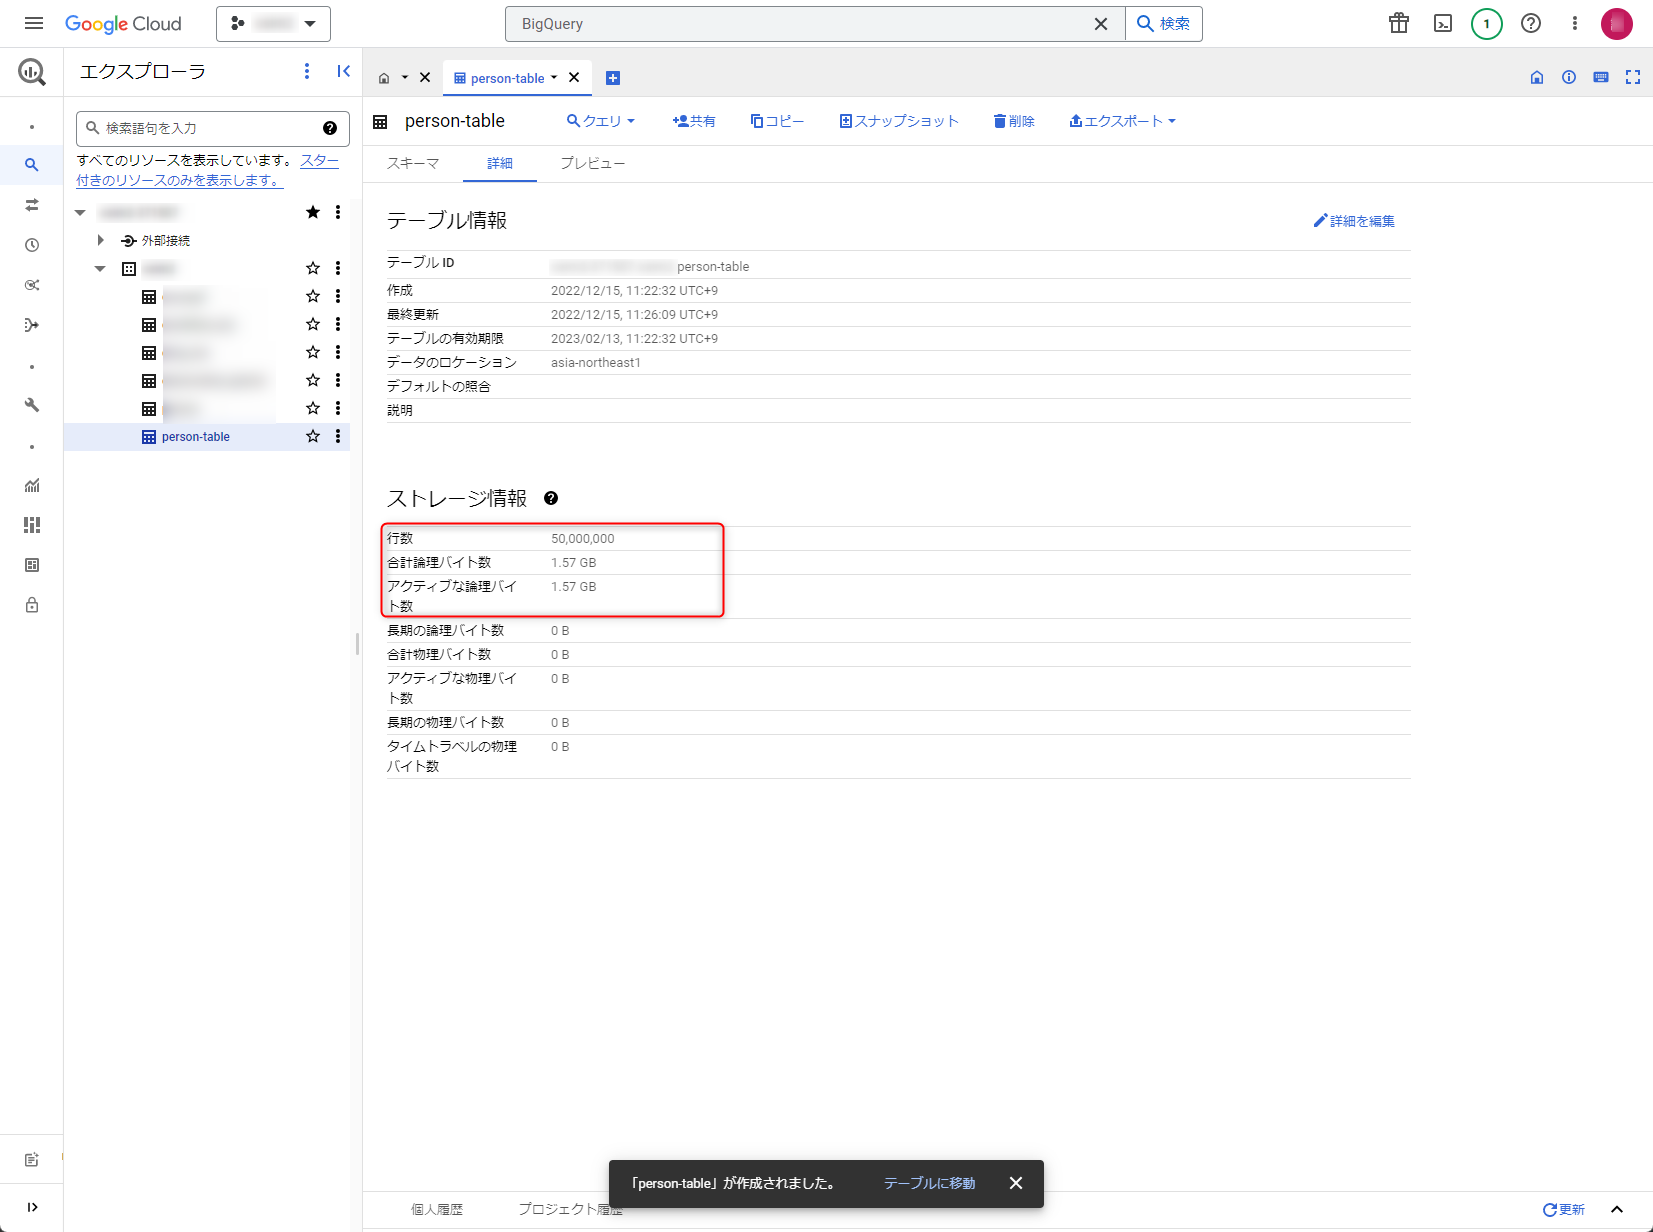1653x1232 pixels.
Task: Add a new query tab
Action: [x=613, y=78]
